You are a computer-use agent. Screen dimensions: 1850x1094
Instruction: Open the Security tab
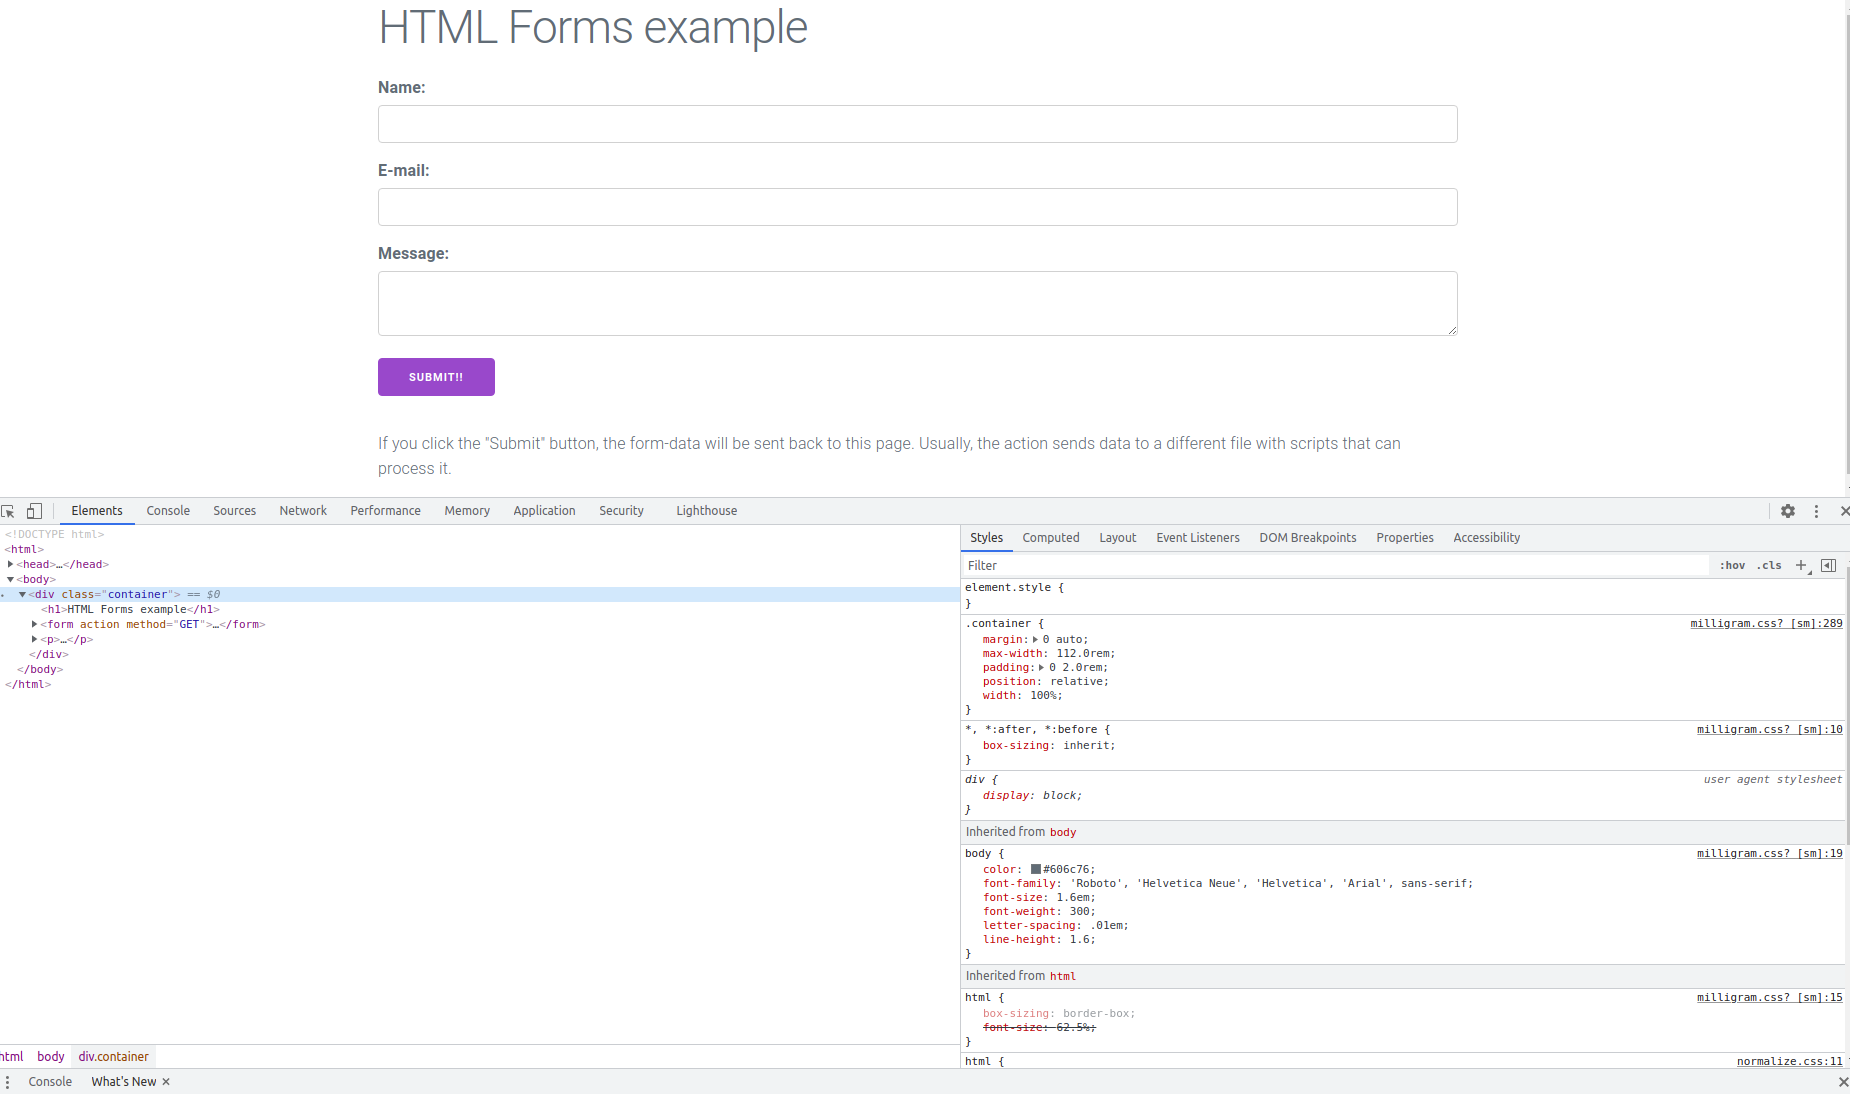coord(621,511)
